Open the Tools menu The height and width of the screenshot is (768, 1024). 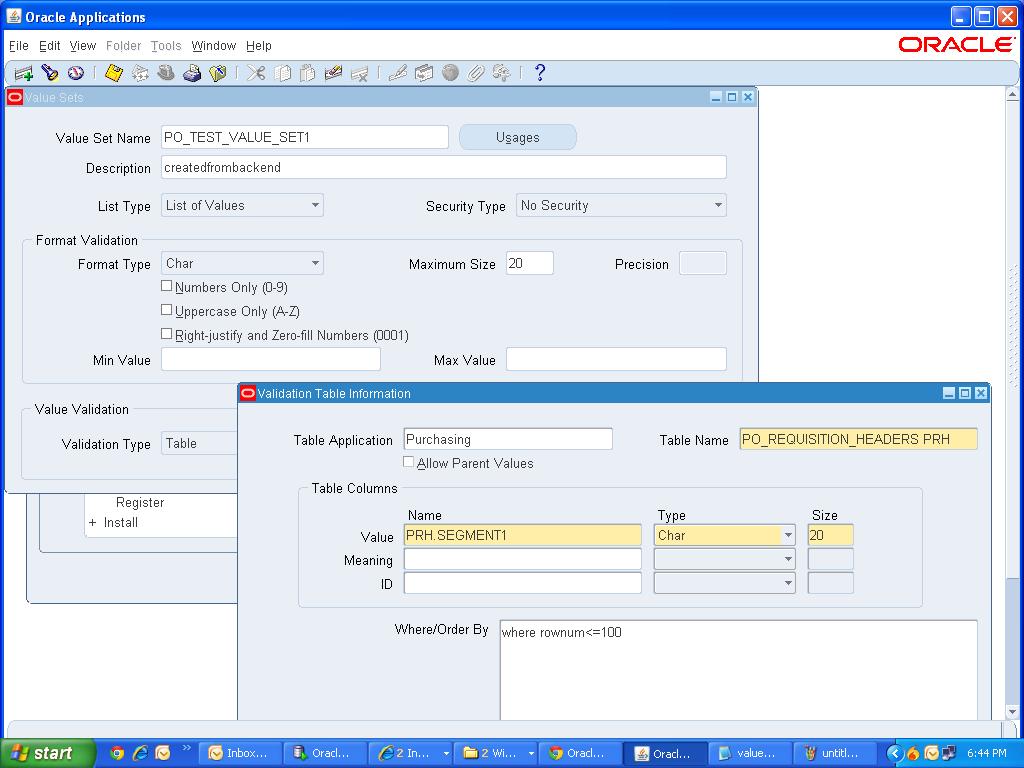coord(165,45)
